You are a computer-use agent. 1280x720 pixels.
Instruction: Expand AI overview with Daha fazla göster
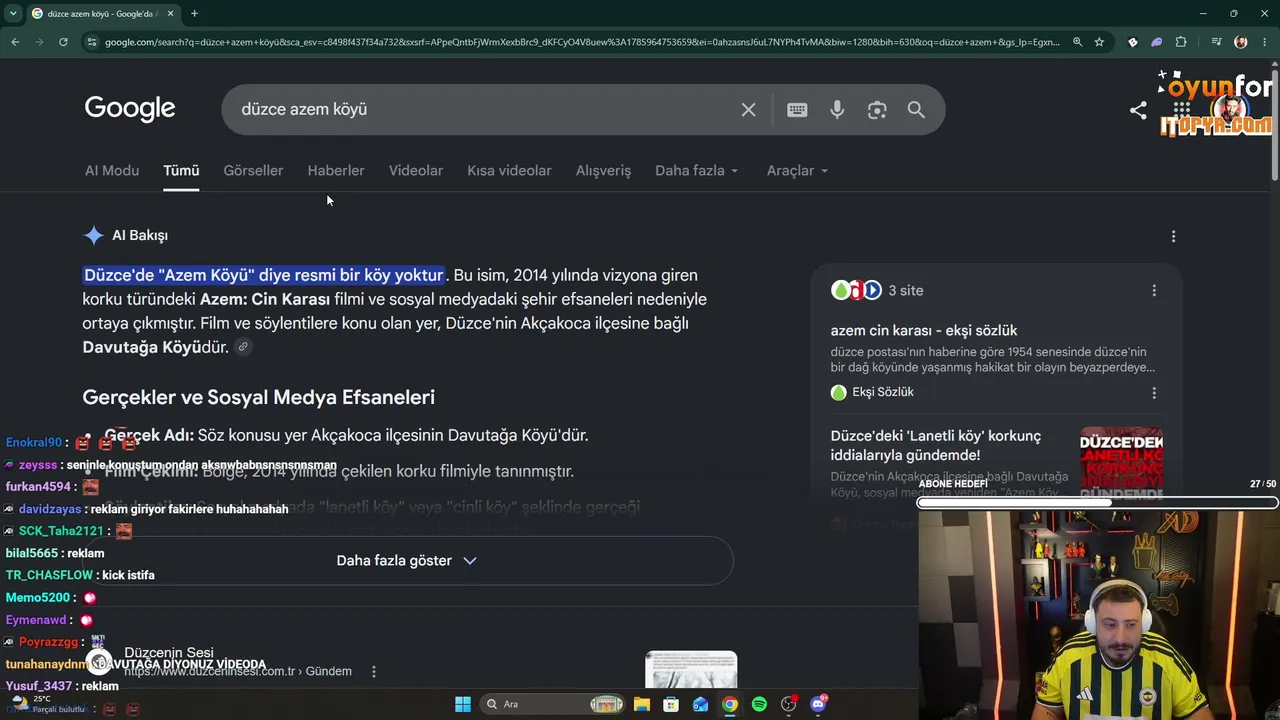[407, 560]
